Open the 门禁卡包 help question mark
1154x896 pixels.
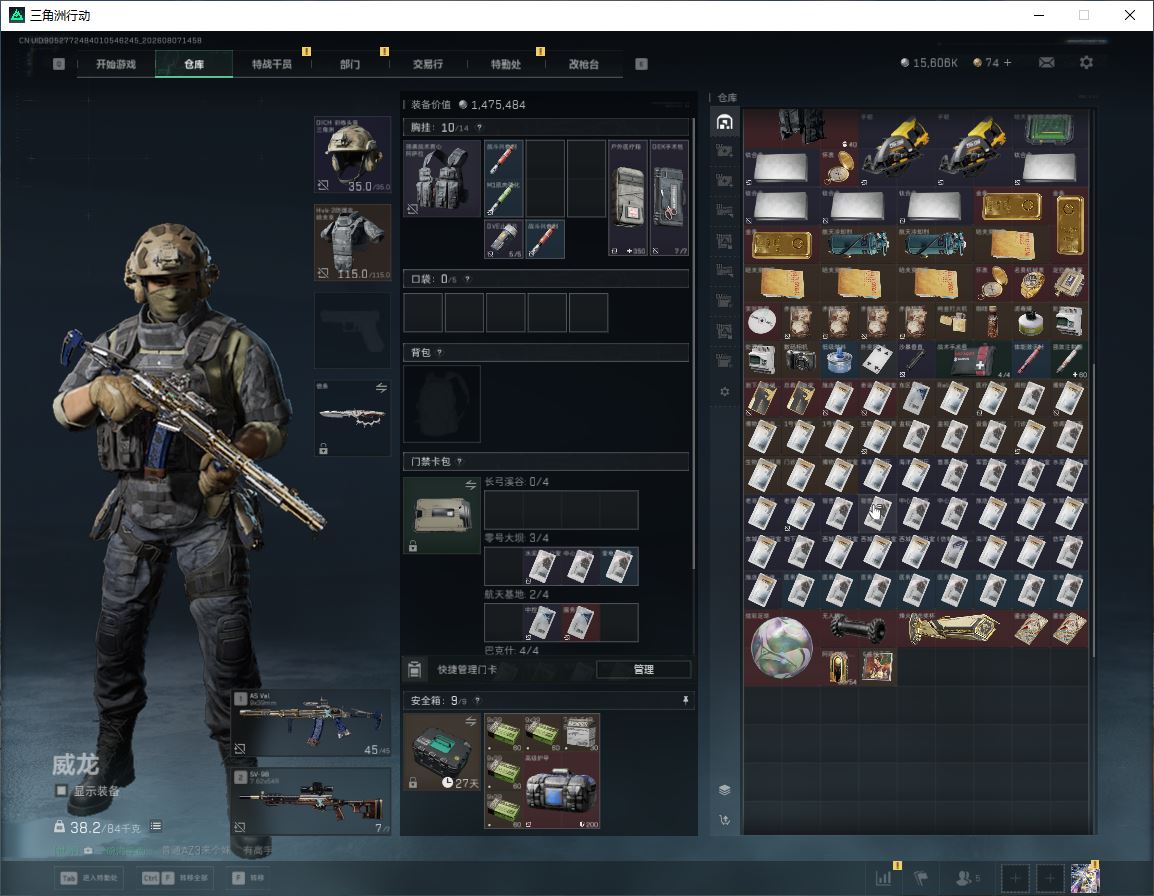[x=459, y=462]
